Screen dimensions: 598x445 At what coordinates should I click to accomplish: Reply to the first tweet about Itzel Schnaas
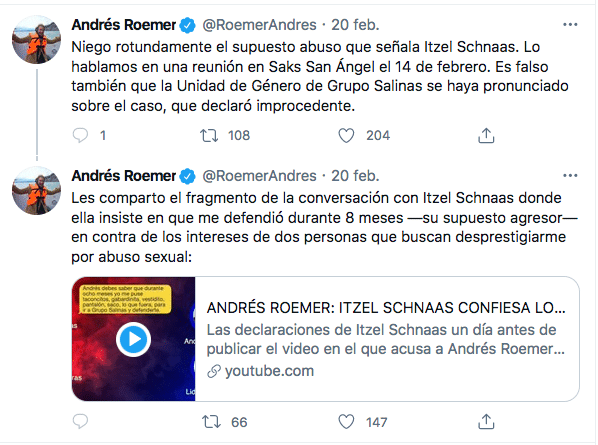point(80,135)
